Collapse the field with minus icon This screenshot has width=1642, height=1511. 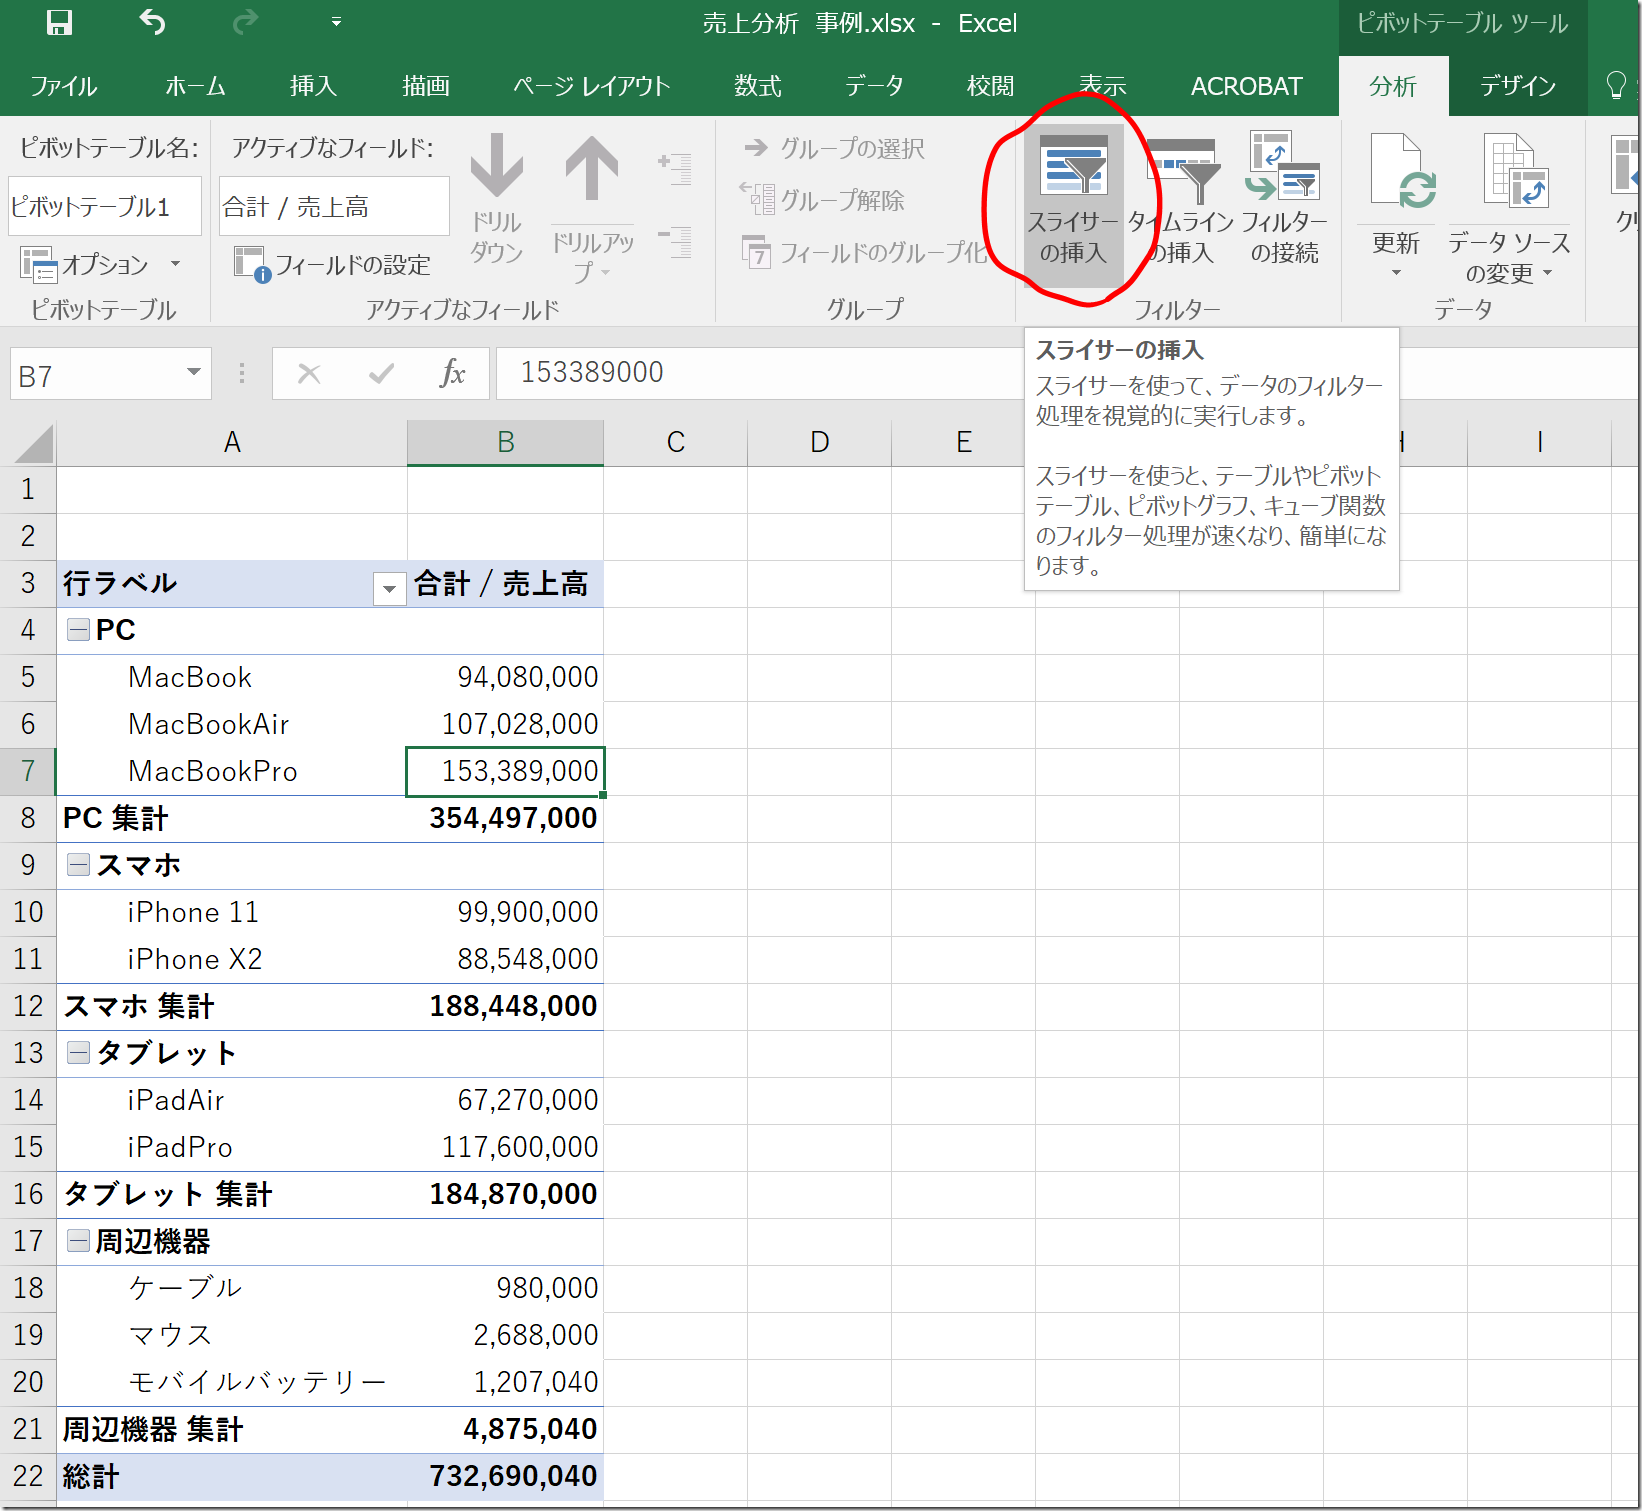[x=675, y=242]
